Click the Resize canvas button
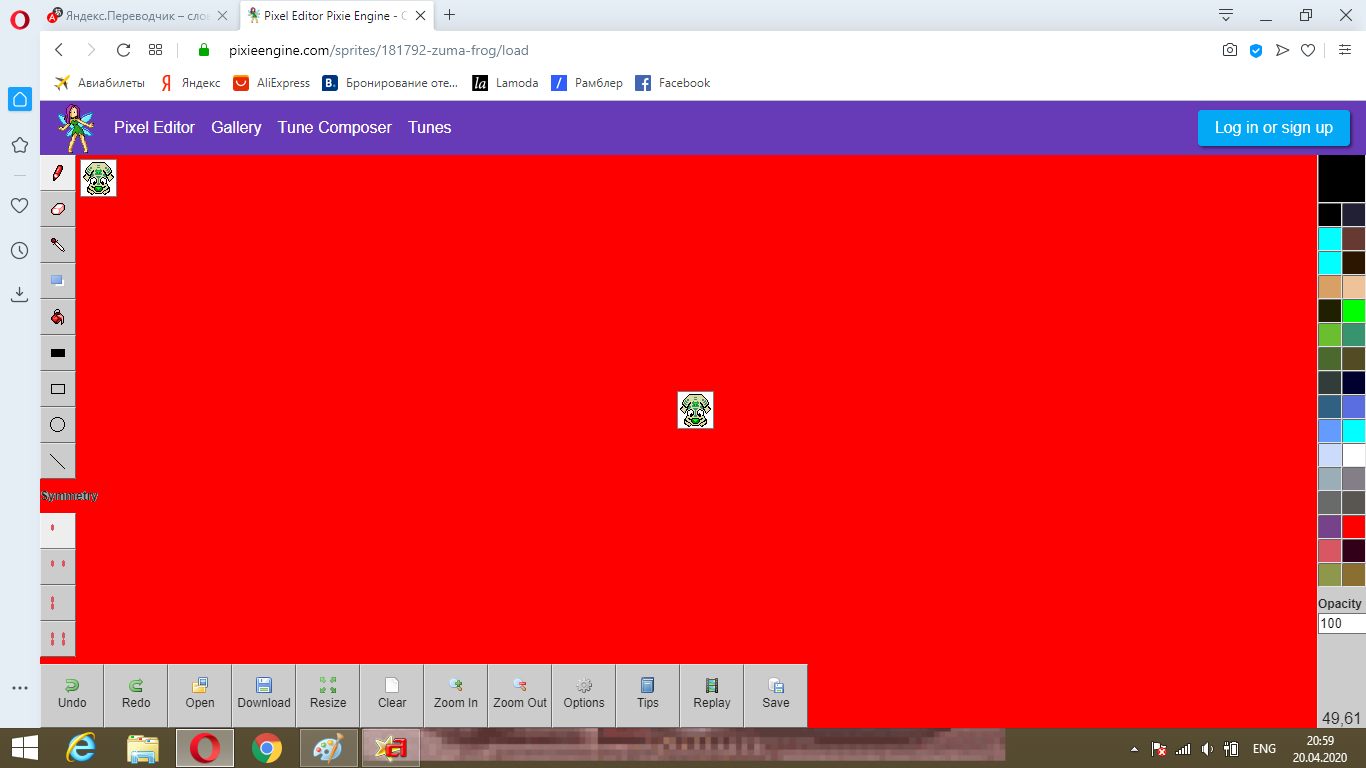 328,695
